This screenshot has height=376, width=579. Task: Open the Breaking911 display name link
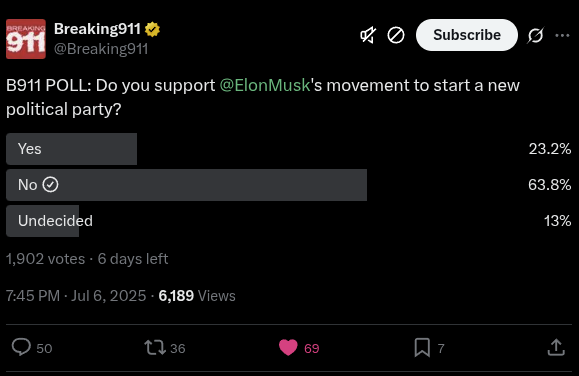(97, 29)
